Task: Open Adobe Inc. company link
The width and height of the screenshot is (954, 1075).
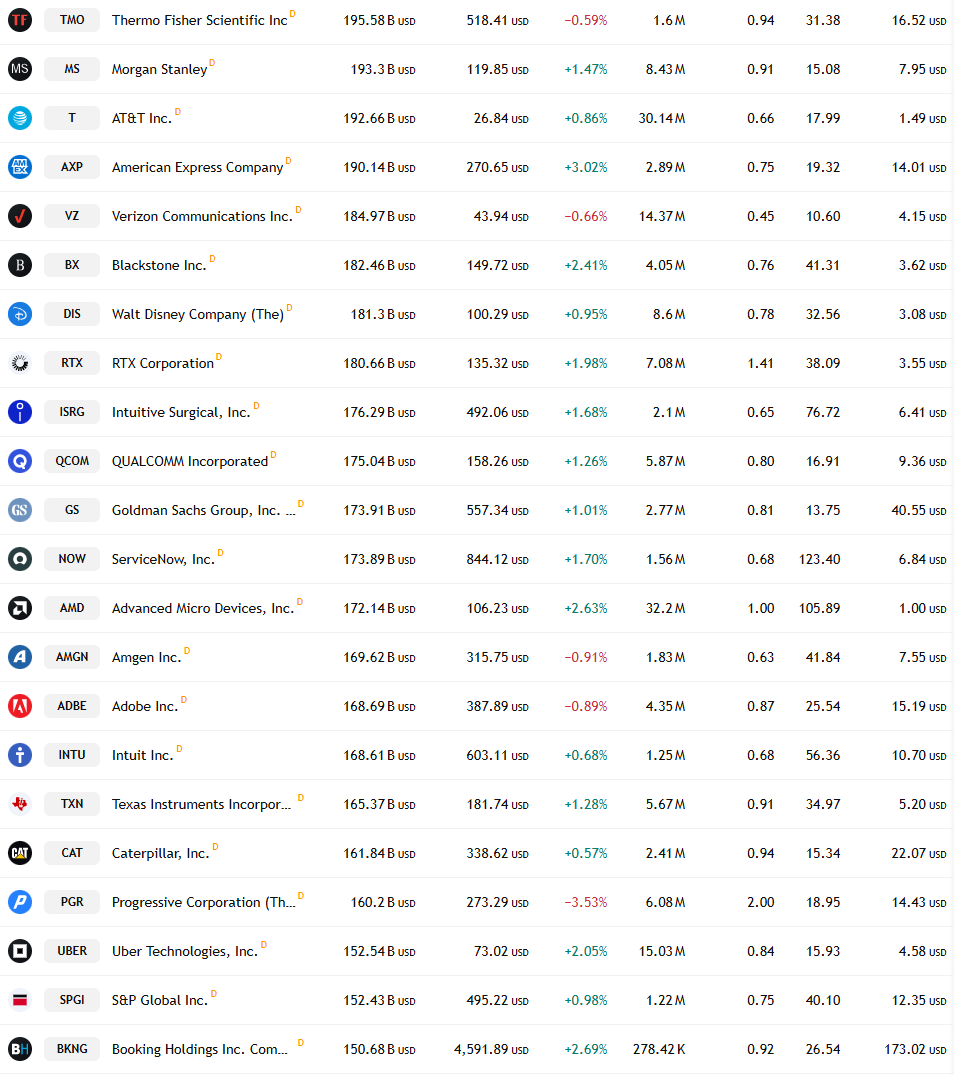Action: (145, 707)
